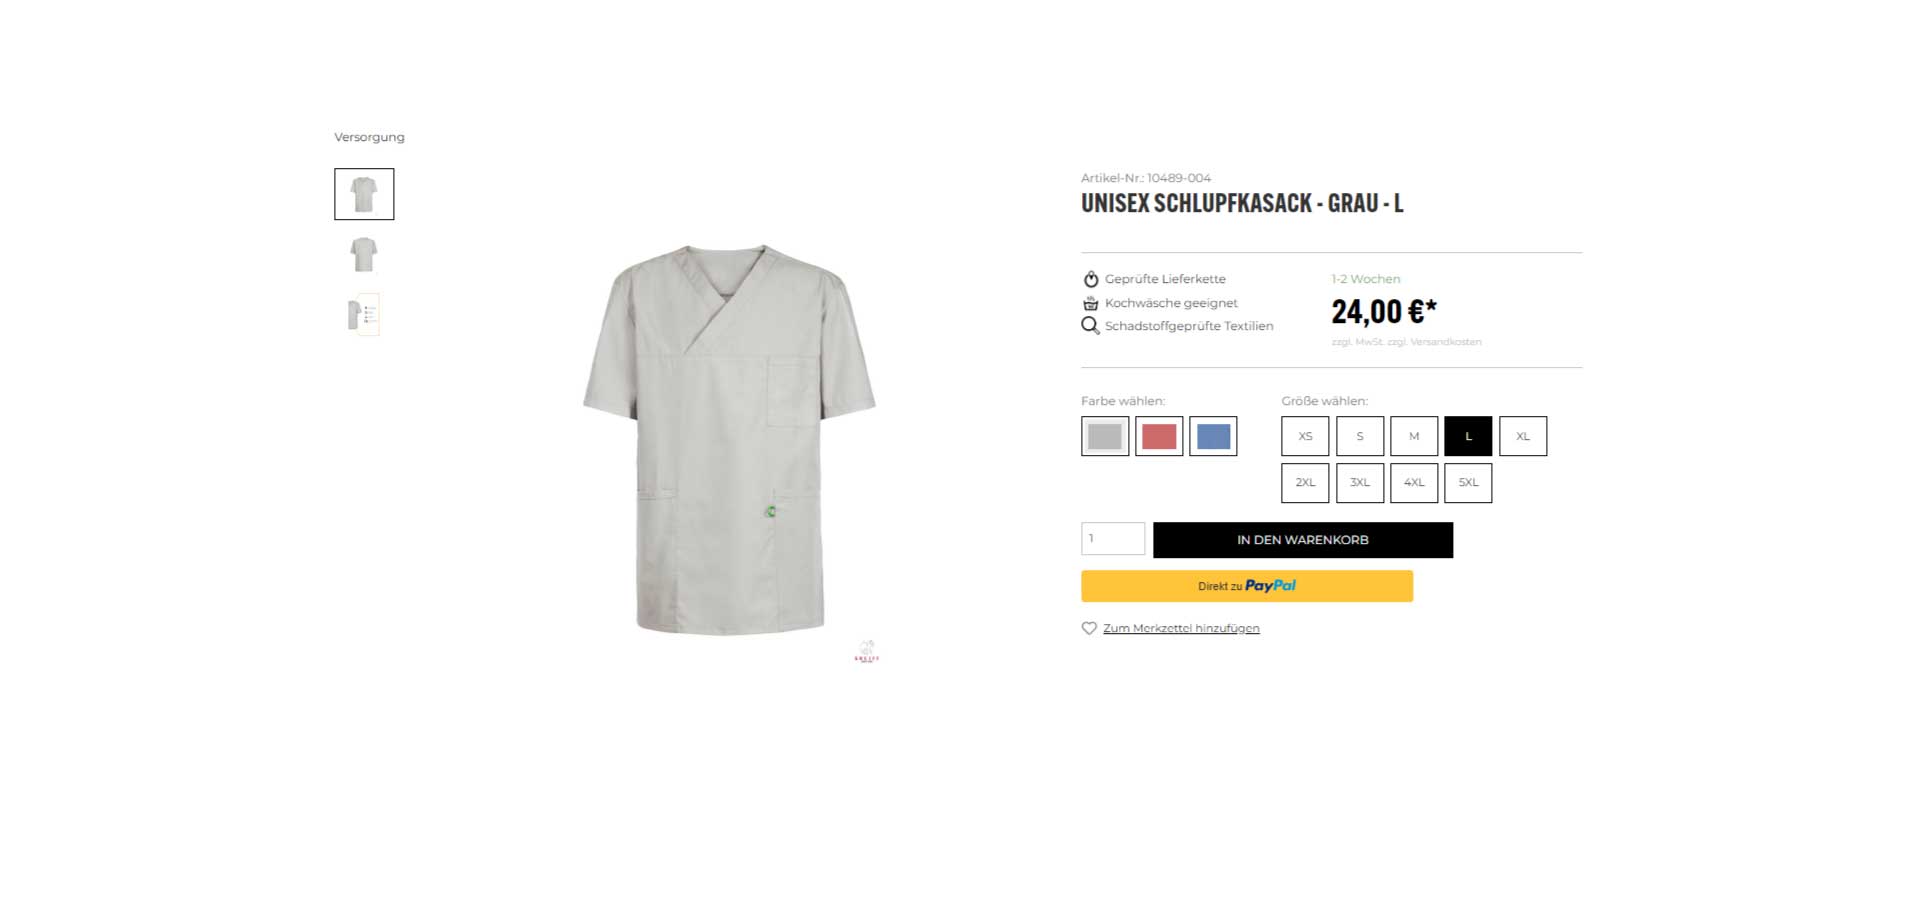Image resolution: width=1912 pixels, height=903 pixels.
Task: Choose the red color swatch
Action: pyautogui.click(x=1159, y=436)
